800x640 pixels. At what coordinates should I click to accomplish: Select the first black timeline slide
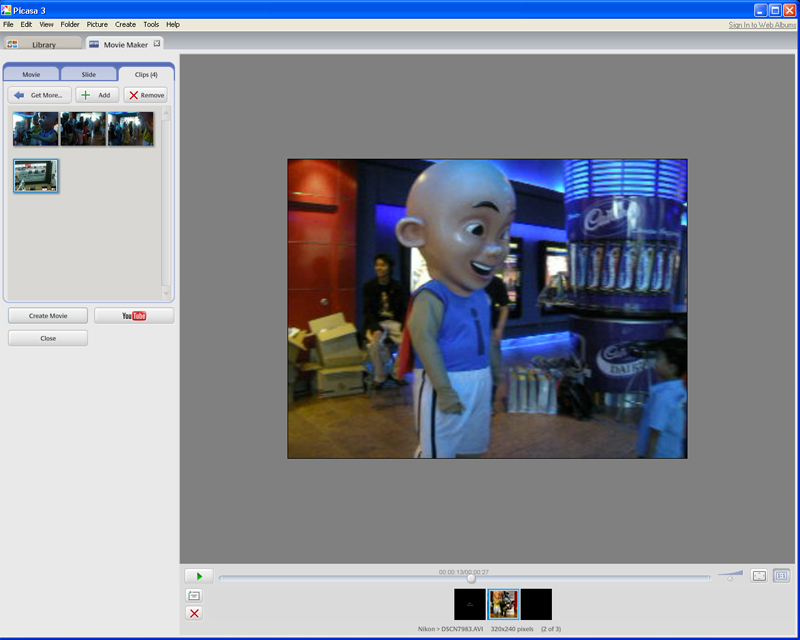[469, 604]
